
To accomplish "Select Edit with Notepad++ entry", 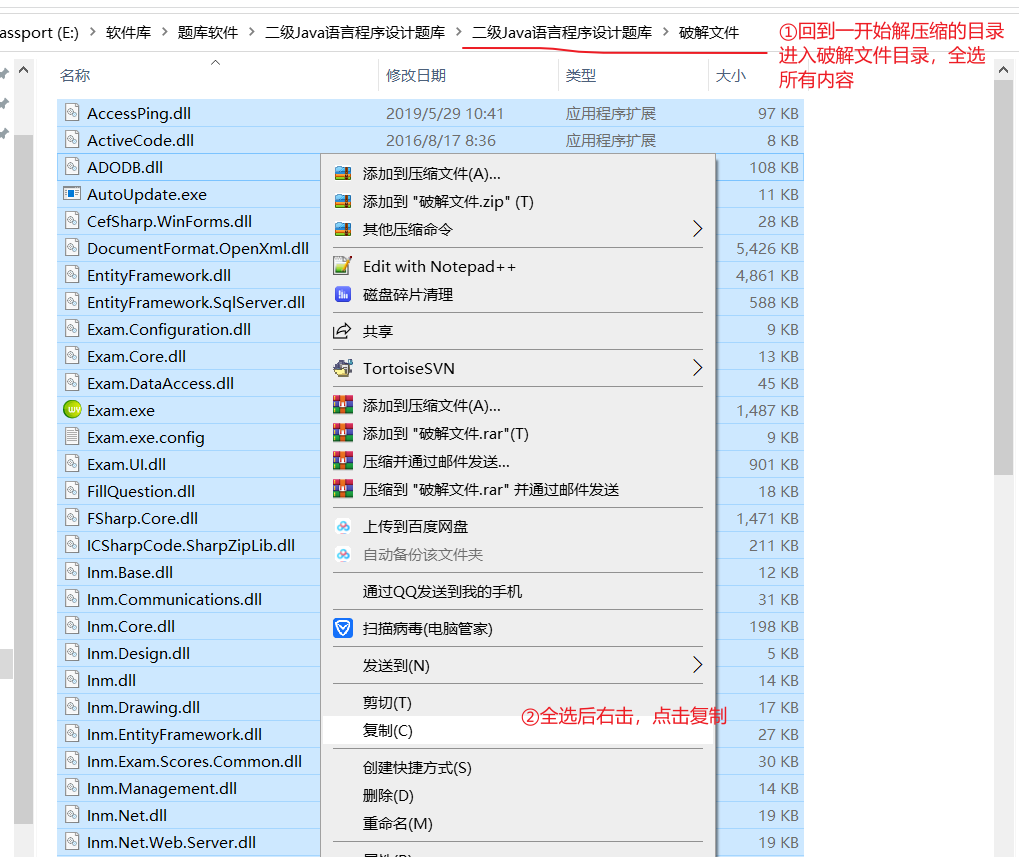I will (x=518, y=266).
